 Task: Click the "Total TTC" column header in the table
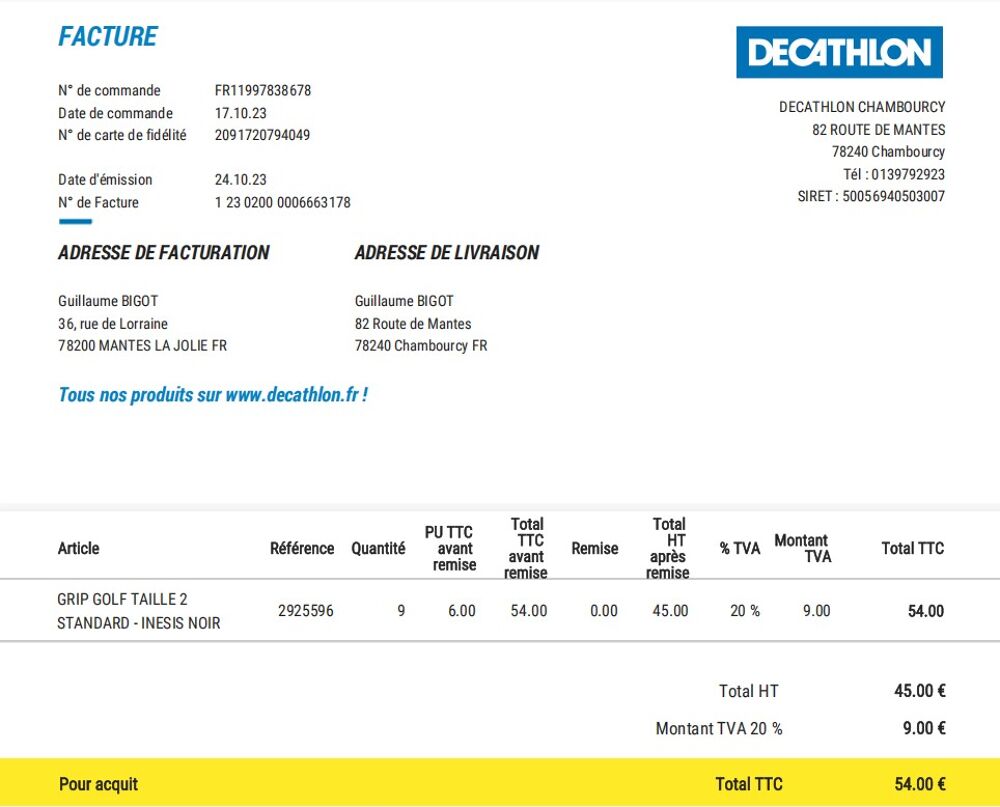(x=913, y=549)
